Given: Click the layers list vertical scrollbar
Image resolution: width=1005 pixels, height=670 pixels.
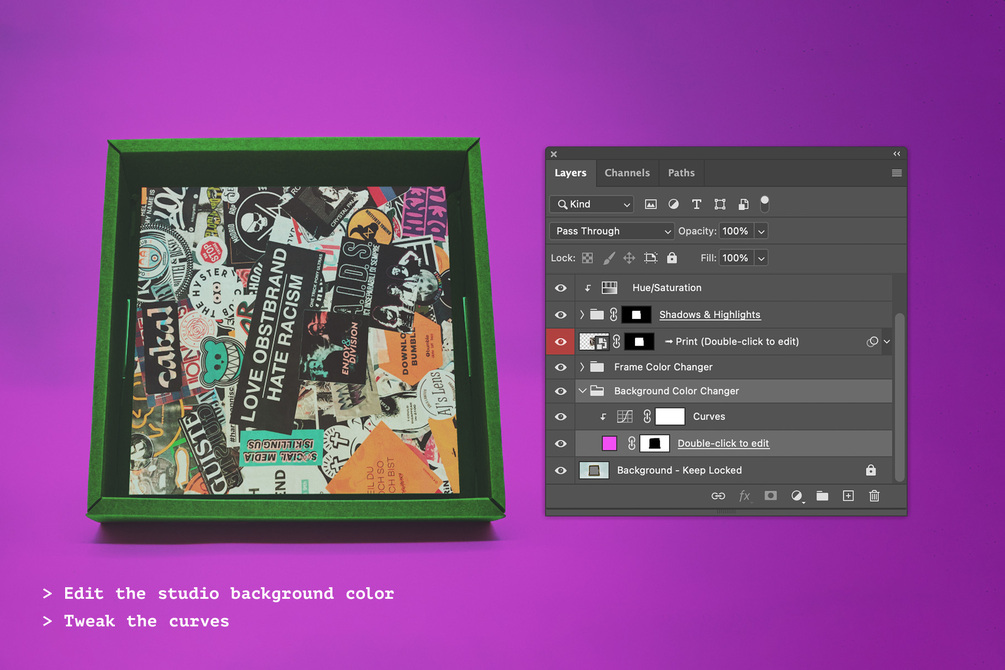Looking at the screenshot, I should pyautogui.click(x=899, y=398).
